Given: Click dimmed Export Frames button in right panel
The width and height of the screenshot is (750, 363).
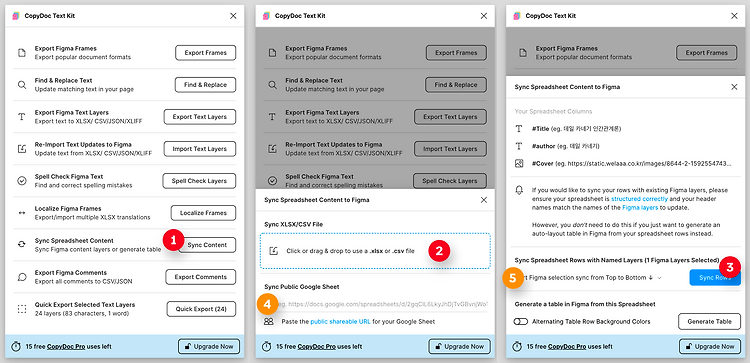Looking at the screenshot, I should pyautogui.click(x=706, y=53).
